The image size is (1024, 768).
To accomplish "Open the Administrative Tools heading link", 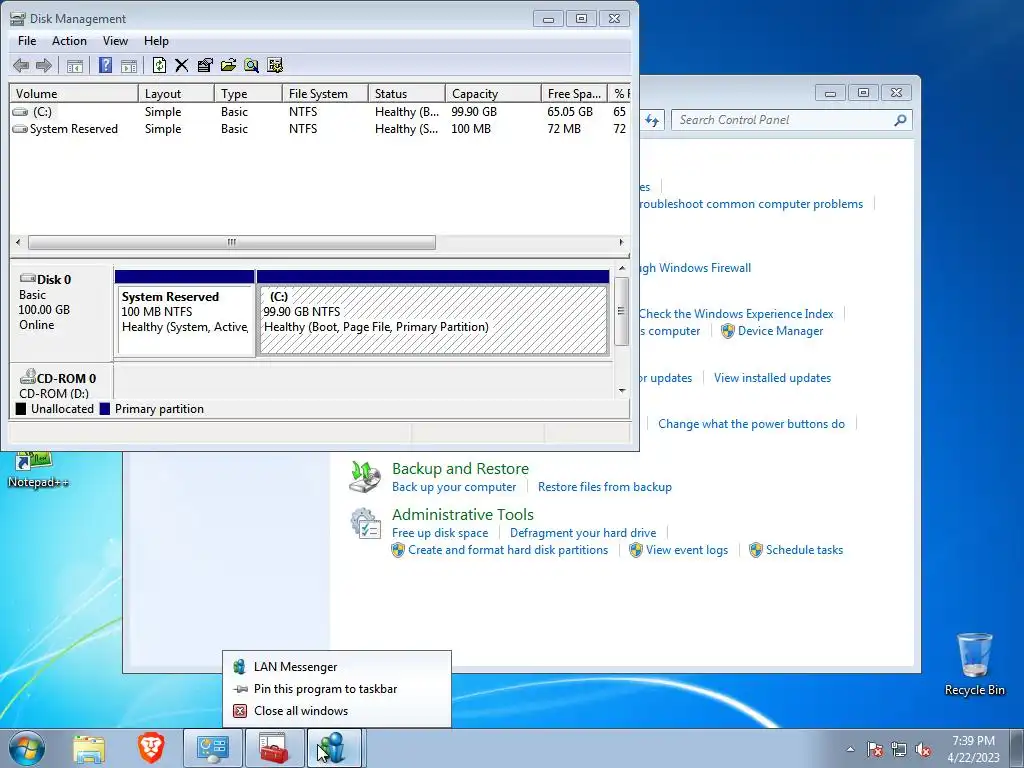I will click(x=463, y=515).
